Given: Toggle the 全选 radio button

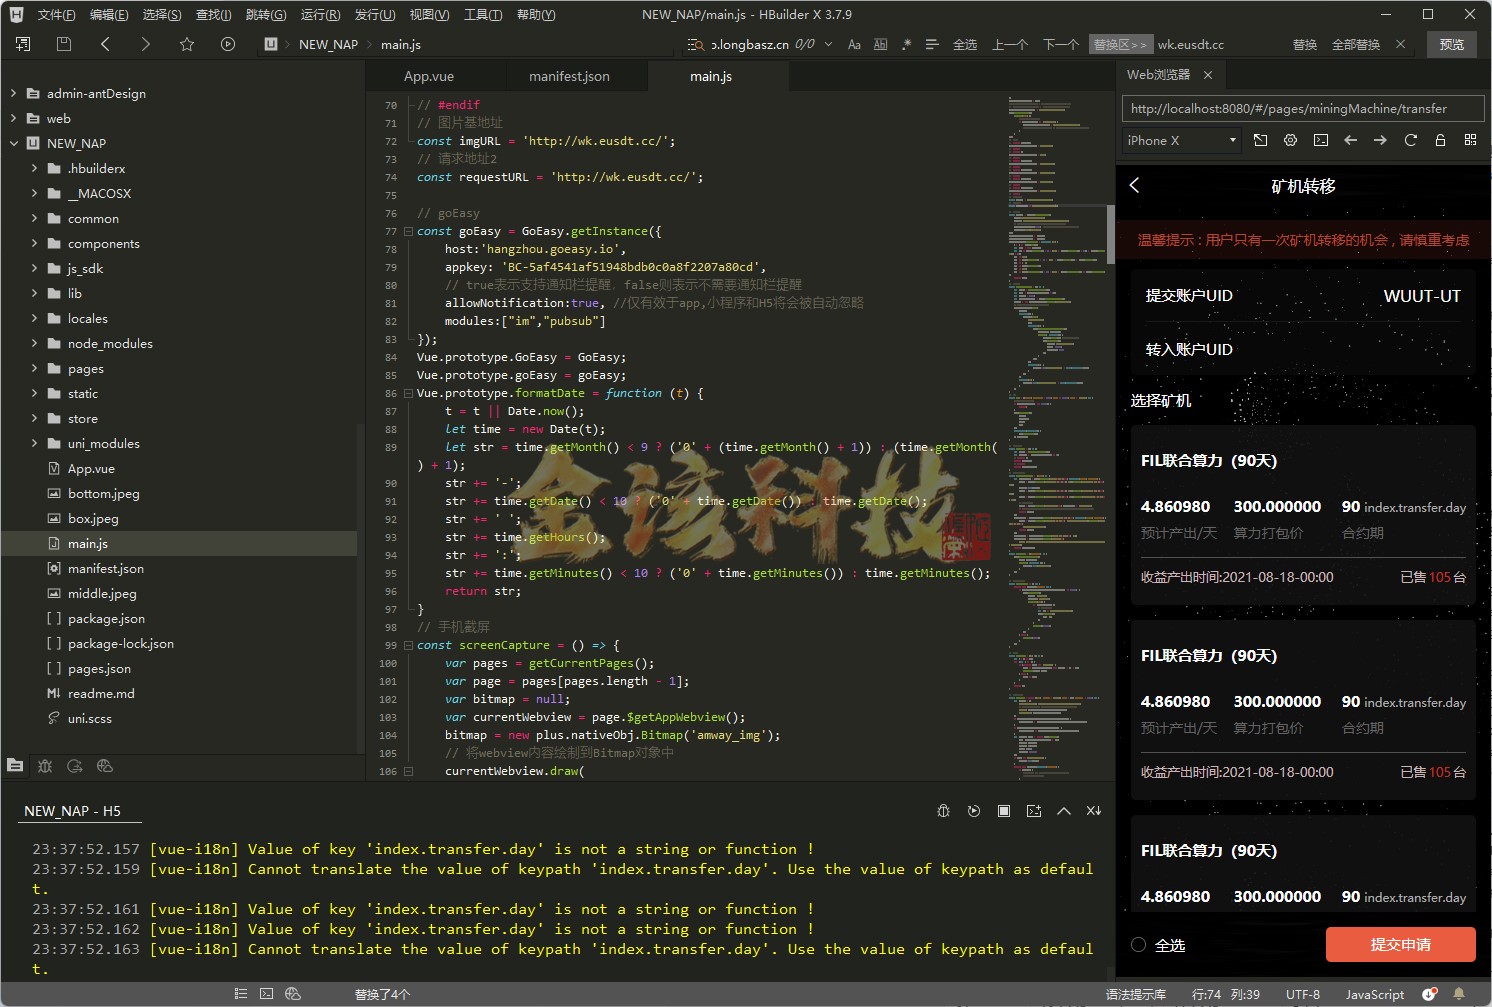Looking at the screenshot, I should 1138,945.
